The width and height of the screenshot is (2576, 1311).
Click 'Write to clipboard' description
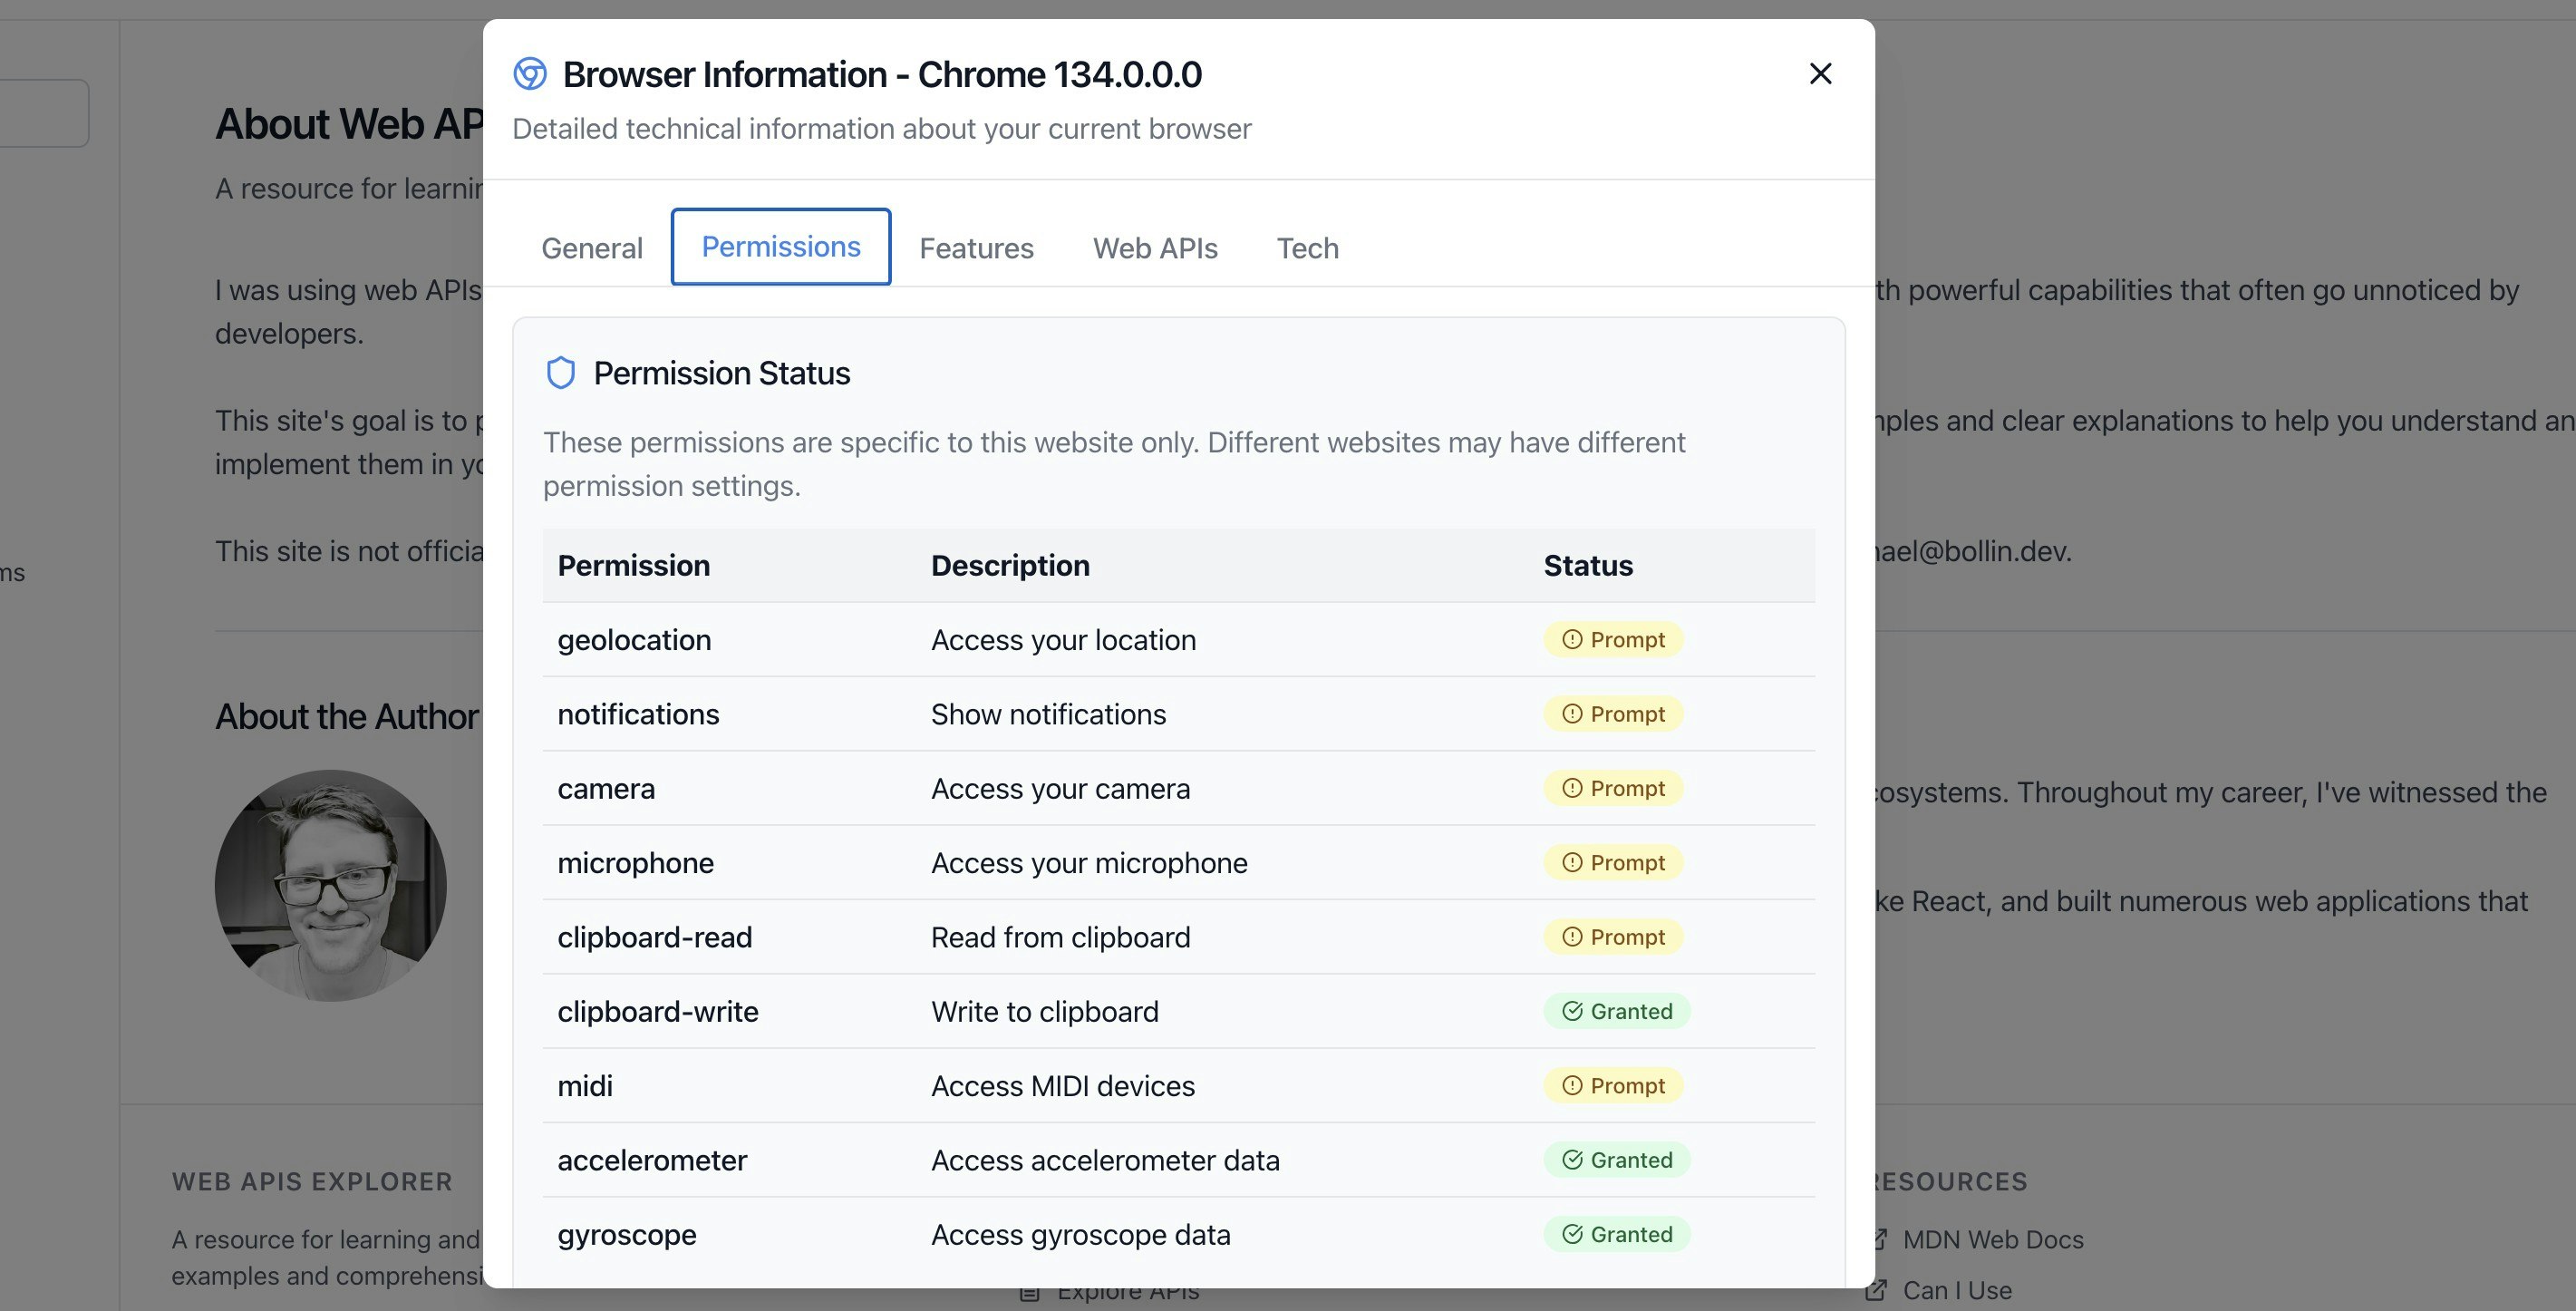[x=1044, y=1011]
